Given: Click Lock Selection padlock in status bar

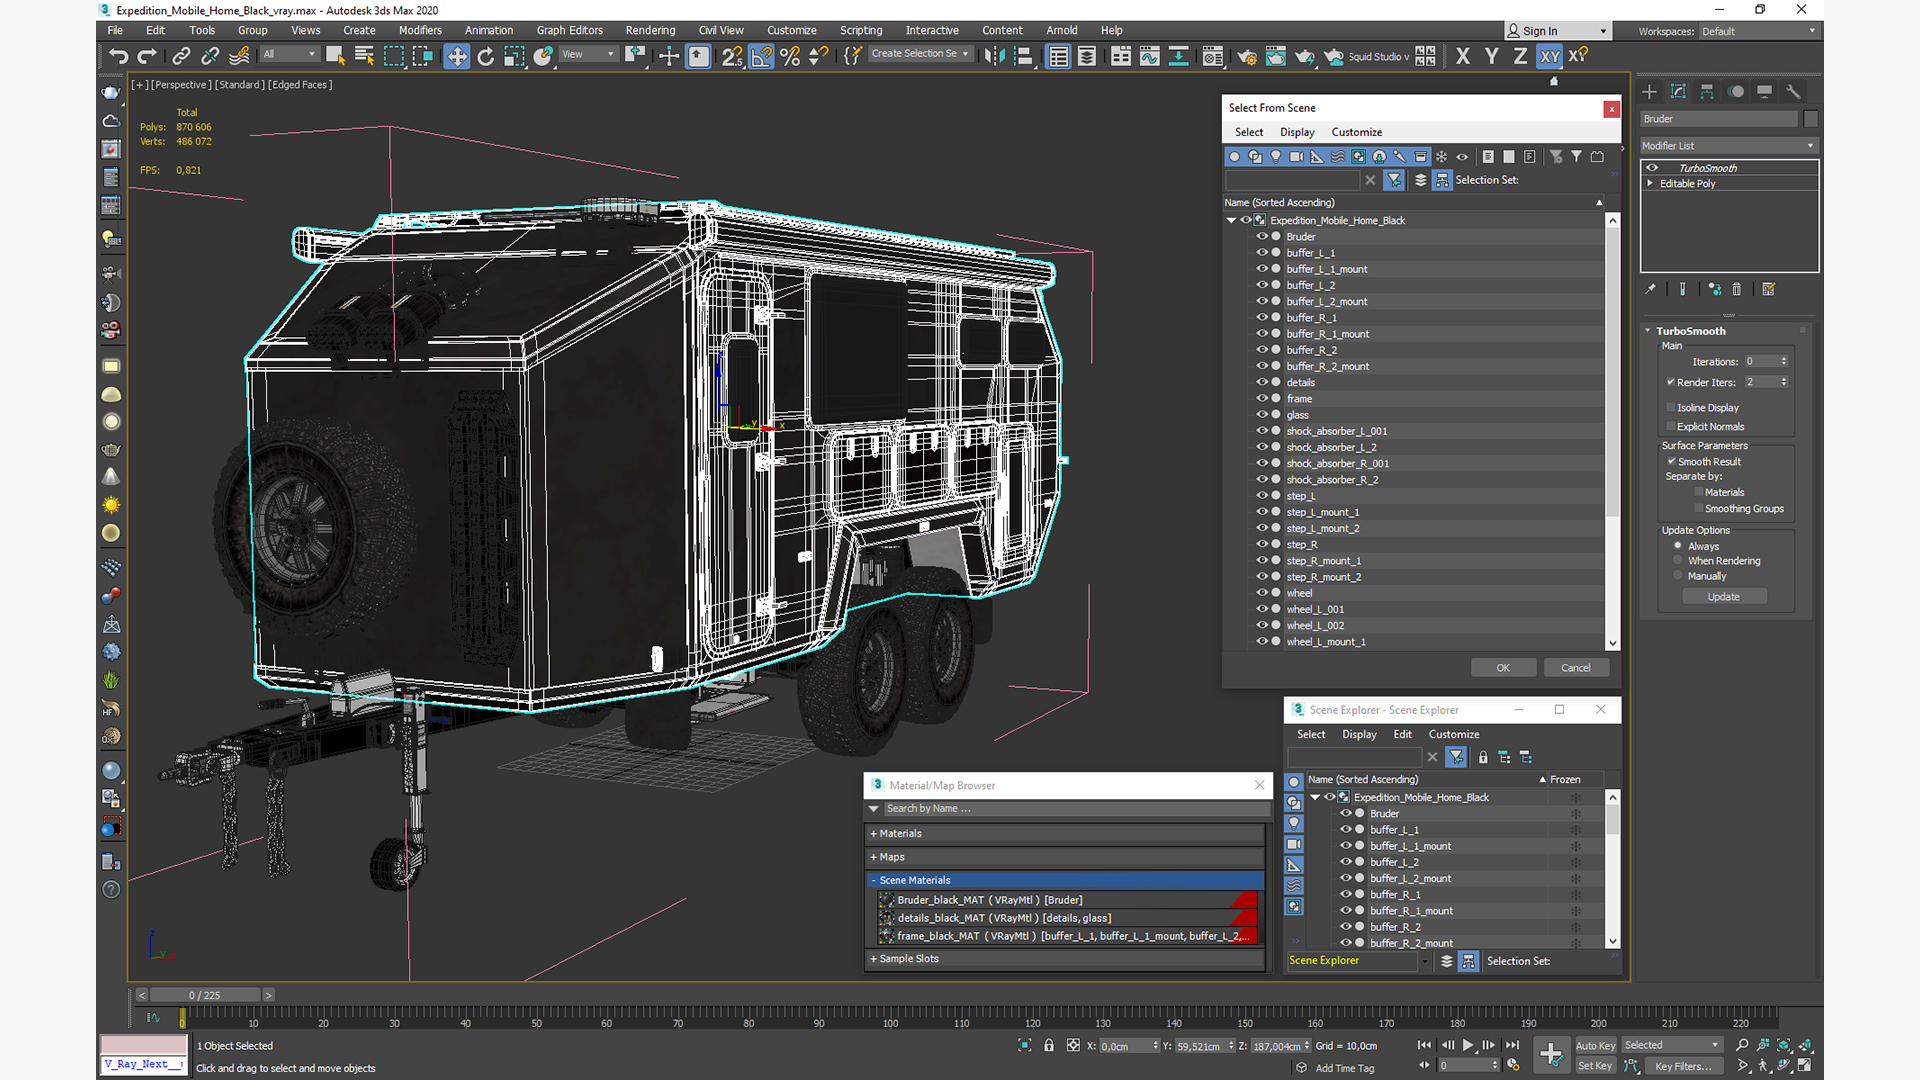Looking at the screenshot, I should [1049, 1045].
